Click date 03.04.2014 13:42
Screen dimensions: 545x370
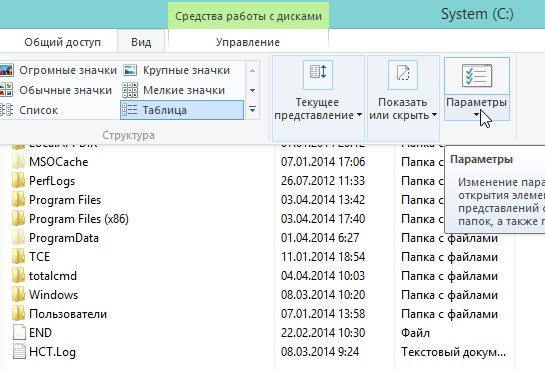[x=323, y=200]
